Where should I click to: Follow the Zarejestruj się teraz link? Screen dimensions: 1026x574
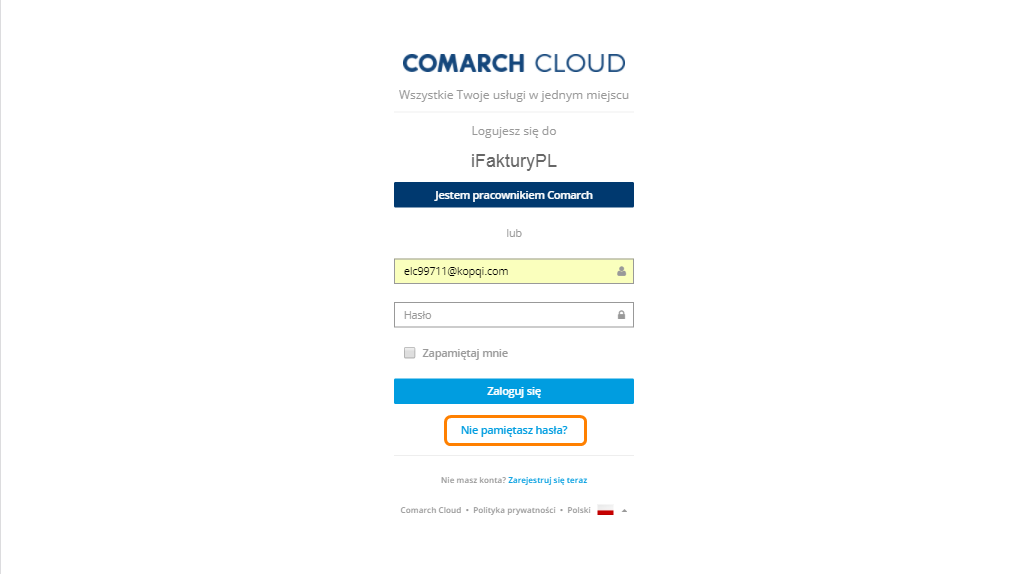click(x=548, y=480)
